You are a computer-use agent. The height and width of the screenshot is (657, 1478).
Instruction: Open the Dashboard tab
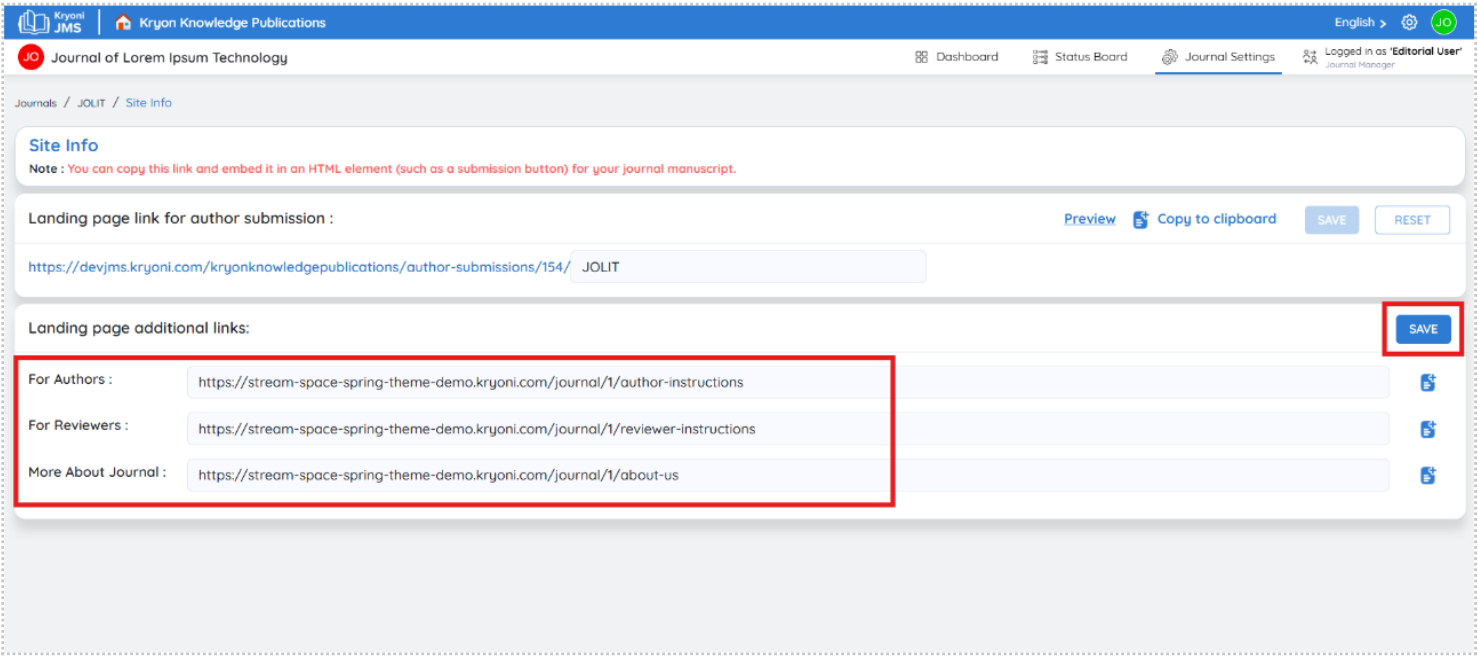[x=956, y=57]
